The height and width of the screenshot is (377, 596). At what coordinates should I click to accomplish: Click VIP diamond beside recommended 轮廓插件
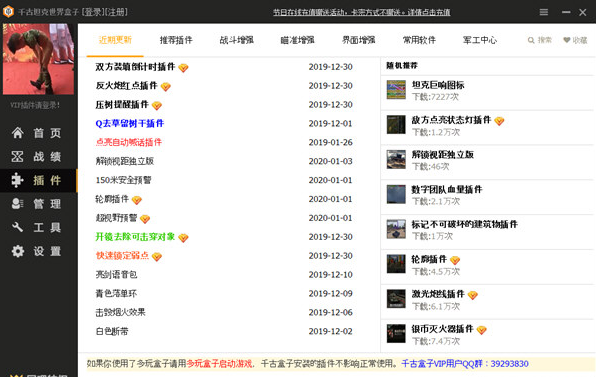455,260
